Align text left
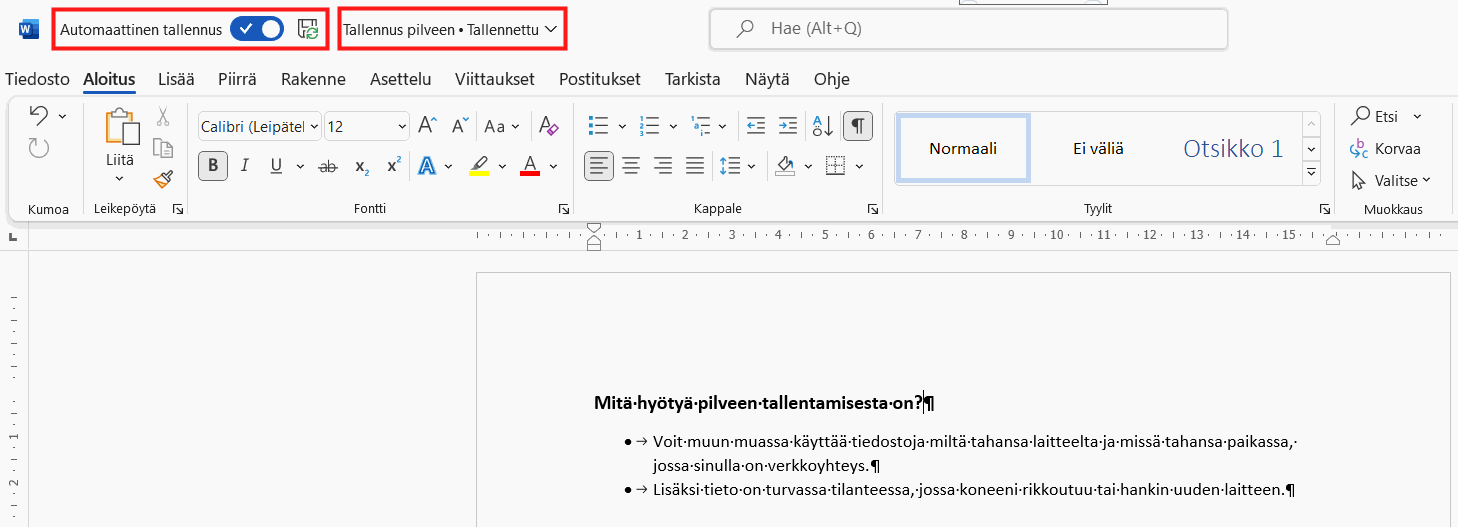This screenshot has width=1458, height=527. pos(598,165)
